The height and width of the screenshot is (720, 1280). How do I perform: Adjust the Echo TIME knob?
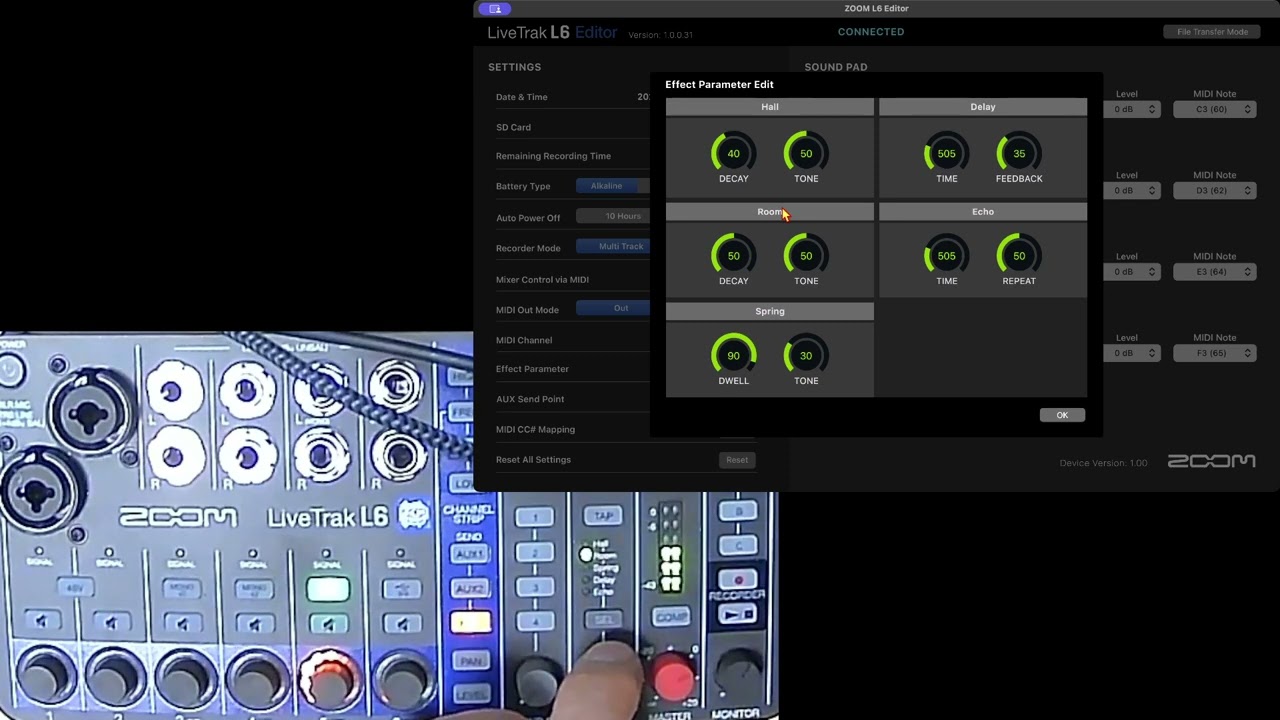[x=946, y=256]
